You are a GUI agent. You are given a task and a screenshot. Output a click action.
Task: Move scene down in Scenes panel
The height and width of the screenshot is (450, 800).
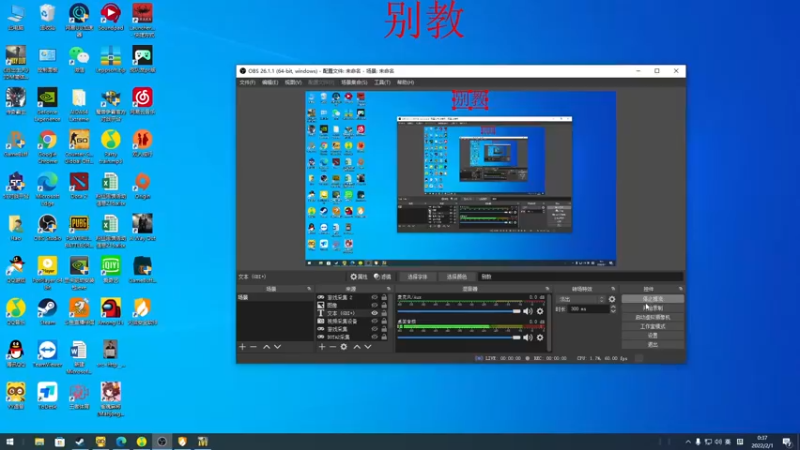click(278, 347)
